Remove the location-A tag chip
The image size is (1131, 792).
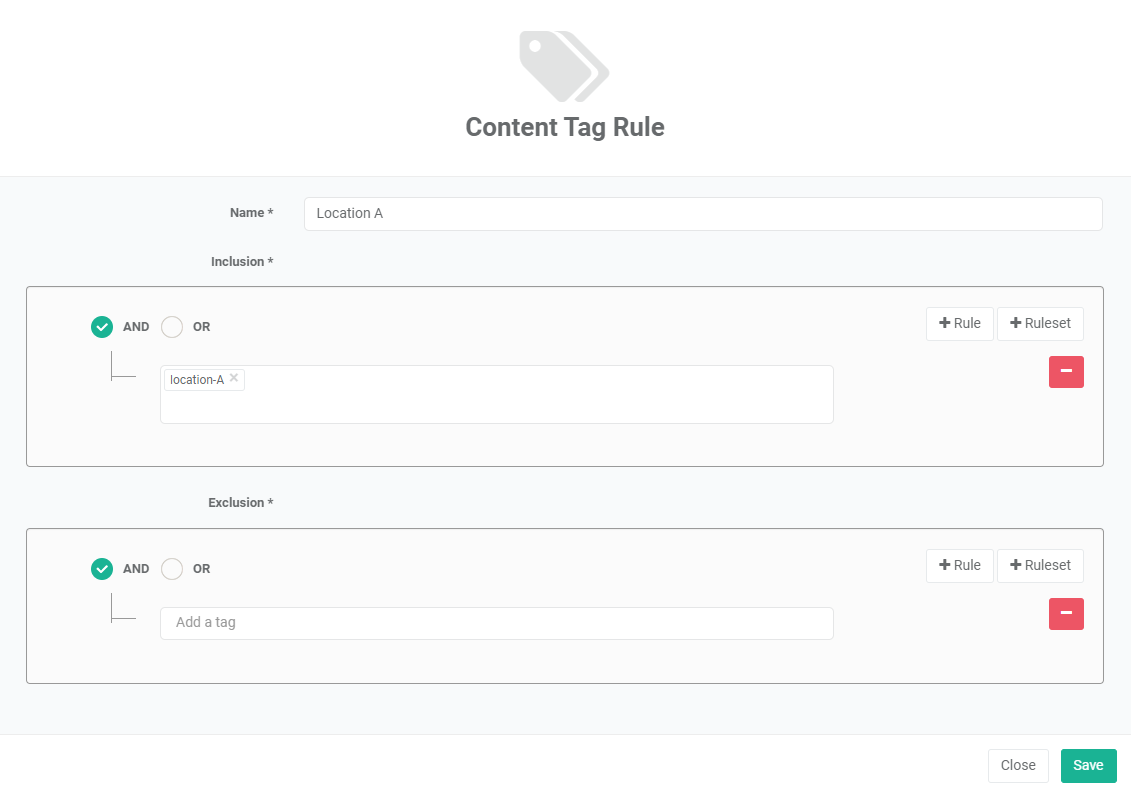[x=234, y=378]
